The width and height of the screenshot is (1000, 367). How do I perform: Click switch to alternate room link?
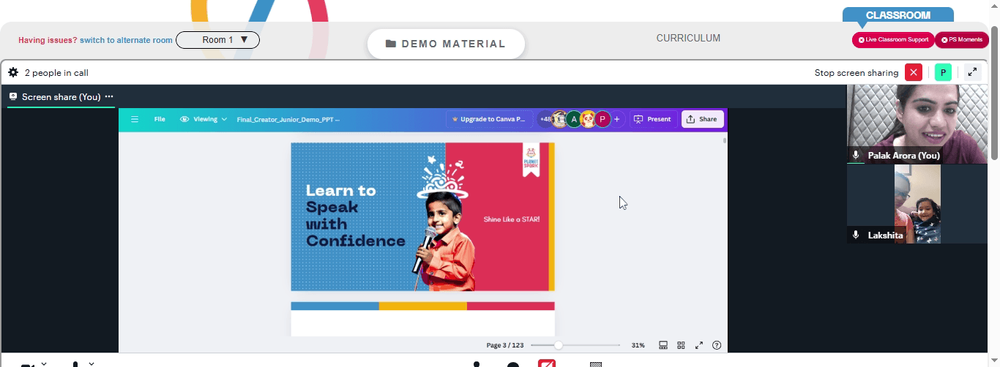click(x=126, y=40)
